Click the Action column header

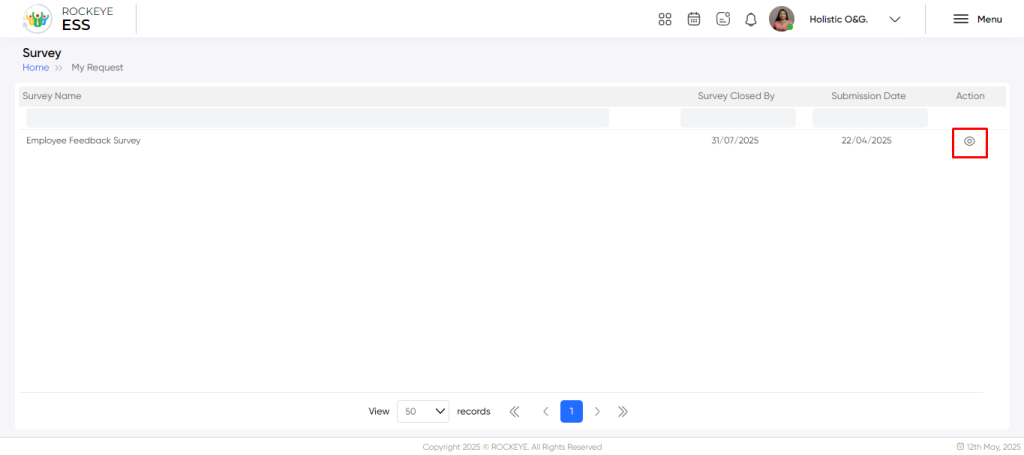(x=970, y=96)
